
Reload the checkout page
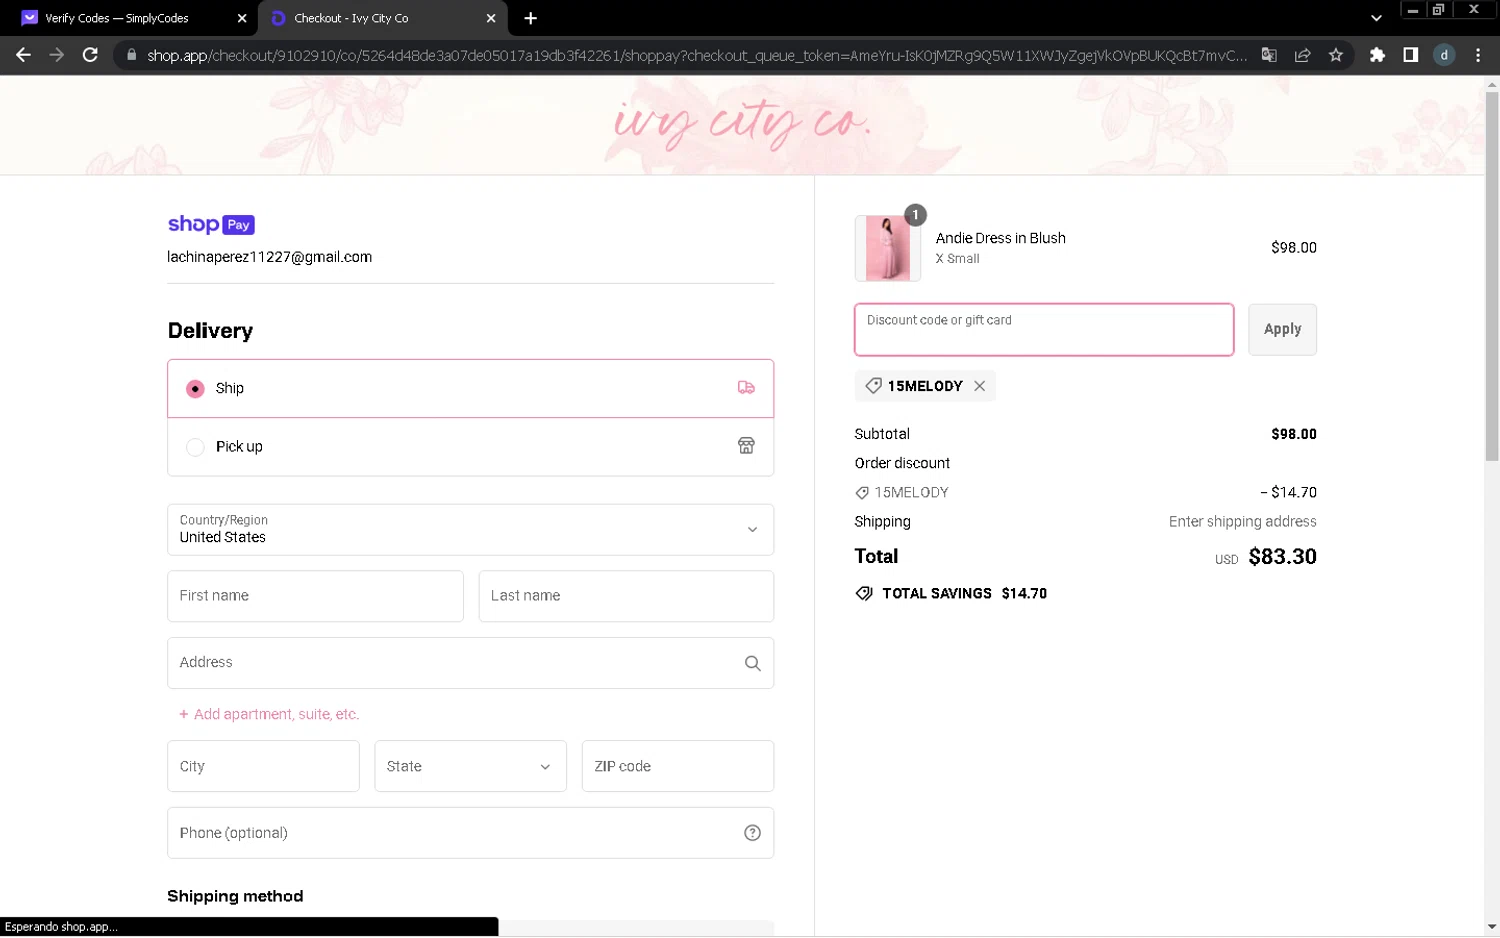coord(90,55)
